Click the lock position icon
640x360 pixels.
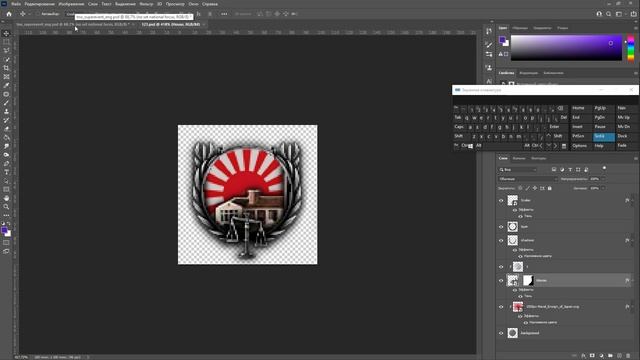point(535,188)
